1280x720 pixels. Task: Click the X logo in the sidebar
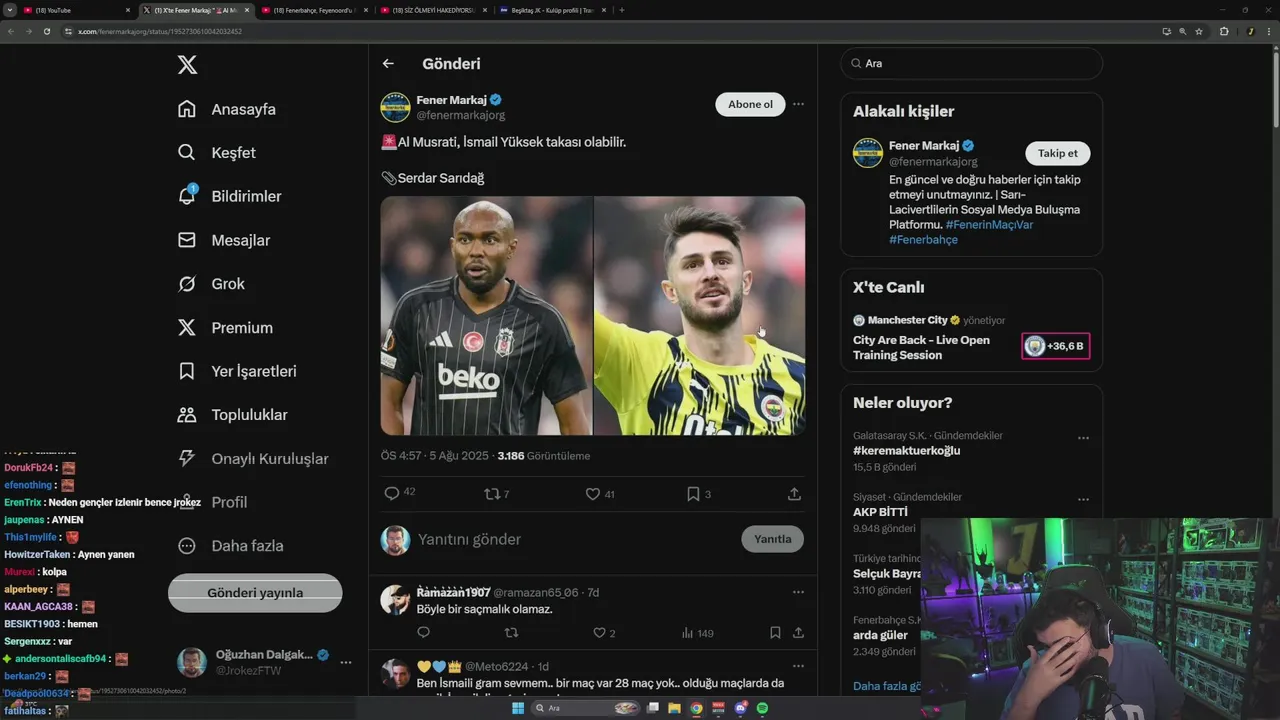click(x=187, y=65)
